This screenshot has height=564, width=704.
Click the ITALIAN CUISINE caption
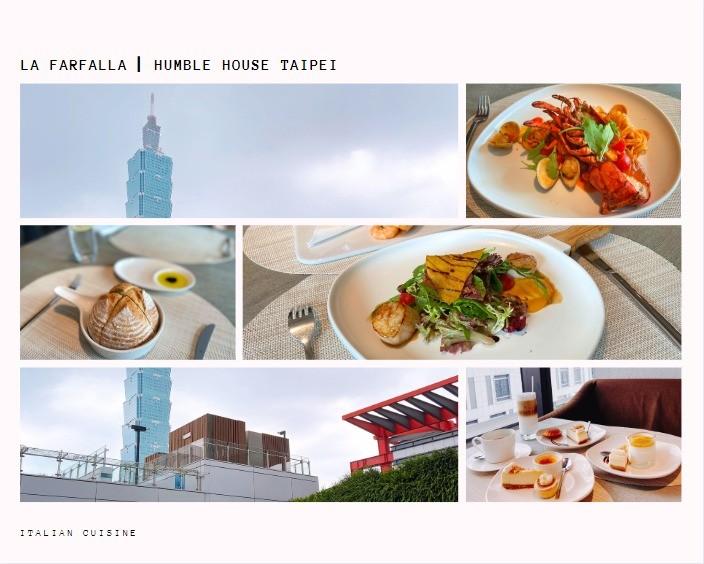(78, 533)
